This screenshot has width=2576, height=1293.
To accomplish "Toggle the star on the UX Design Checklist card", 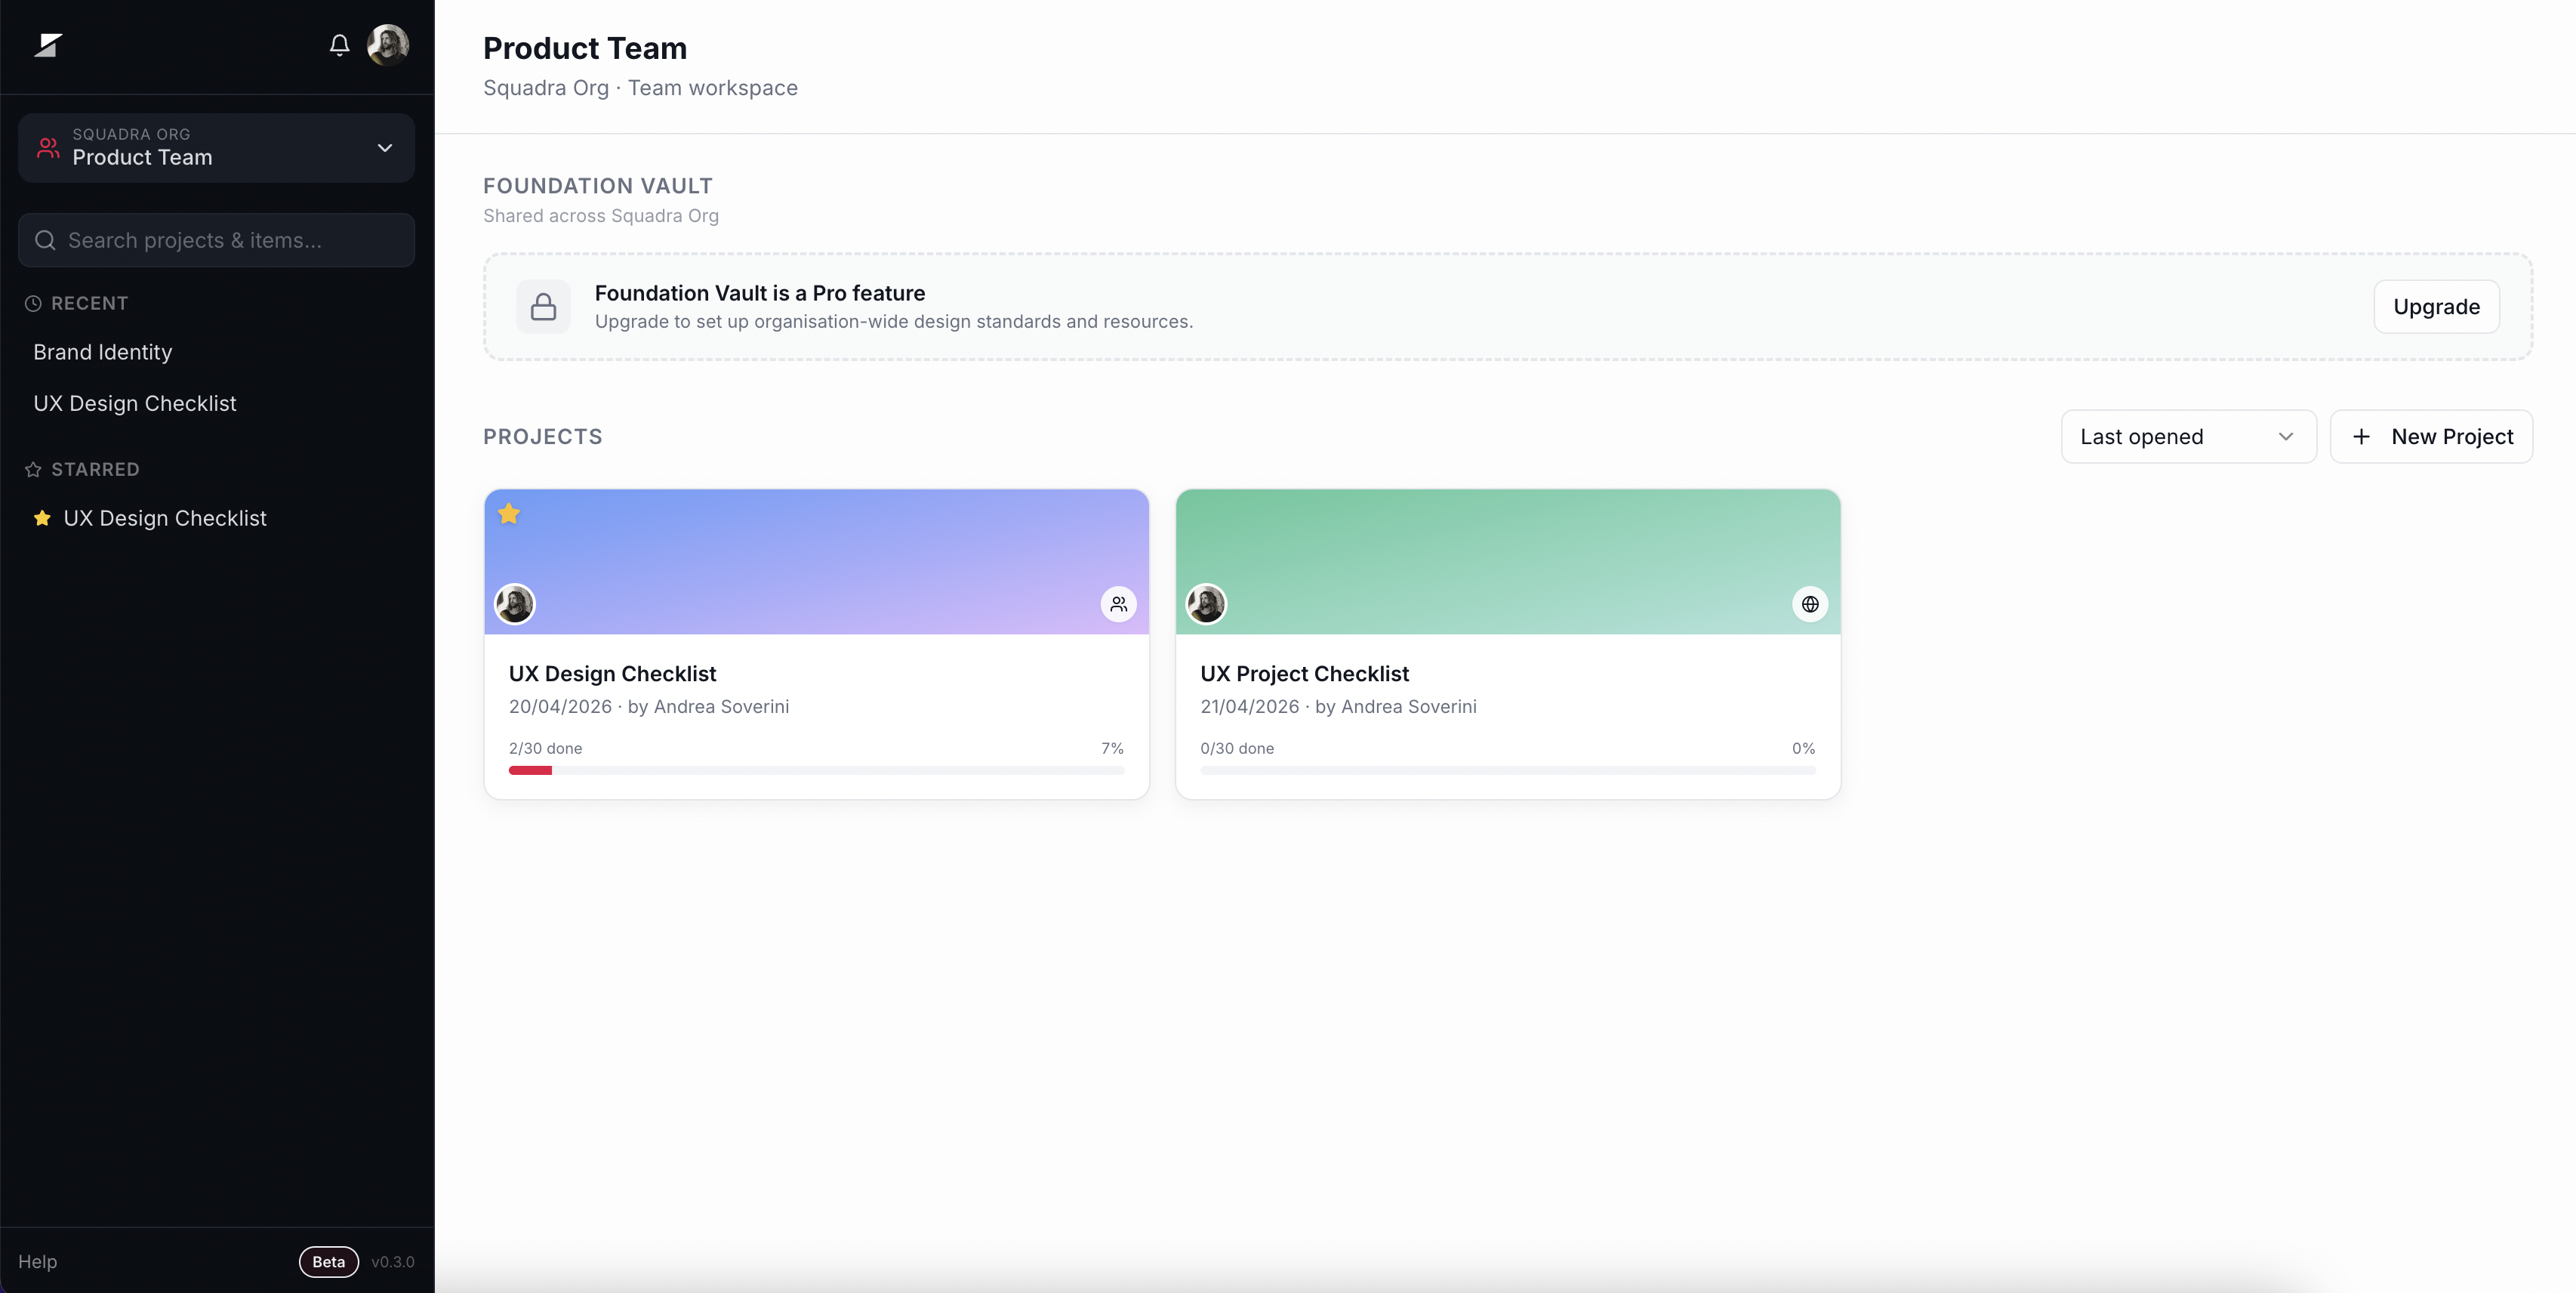I will pyautogui.click(x=509, y=514).
